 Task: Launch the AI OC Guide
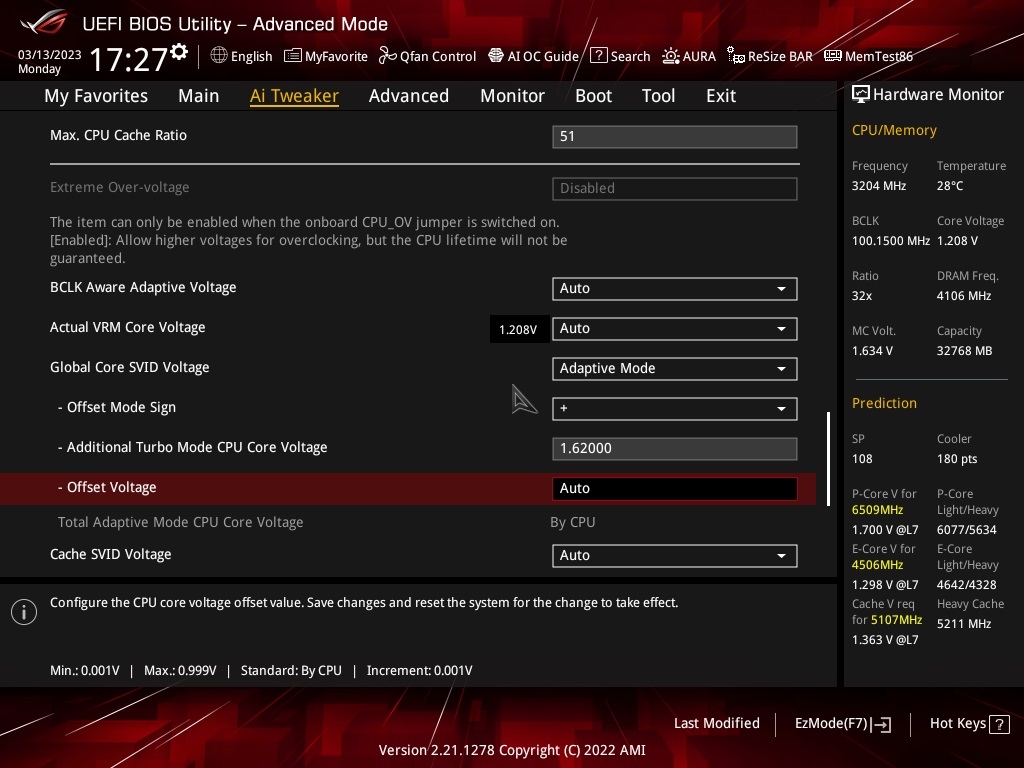pyautogui.click(x=533, y=56)
